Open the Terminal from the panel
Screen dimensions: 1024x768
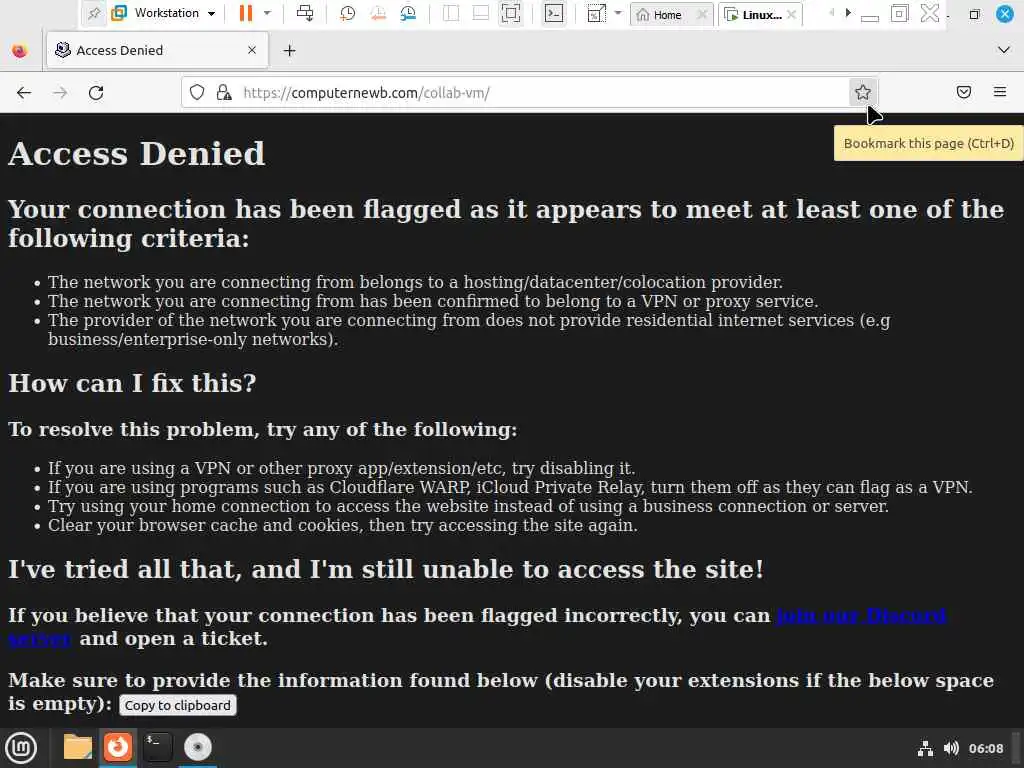(158, 747)
